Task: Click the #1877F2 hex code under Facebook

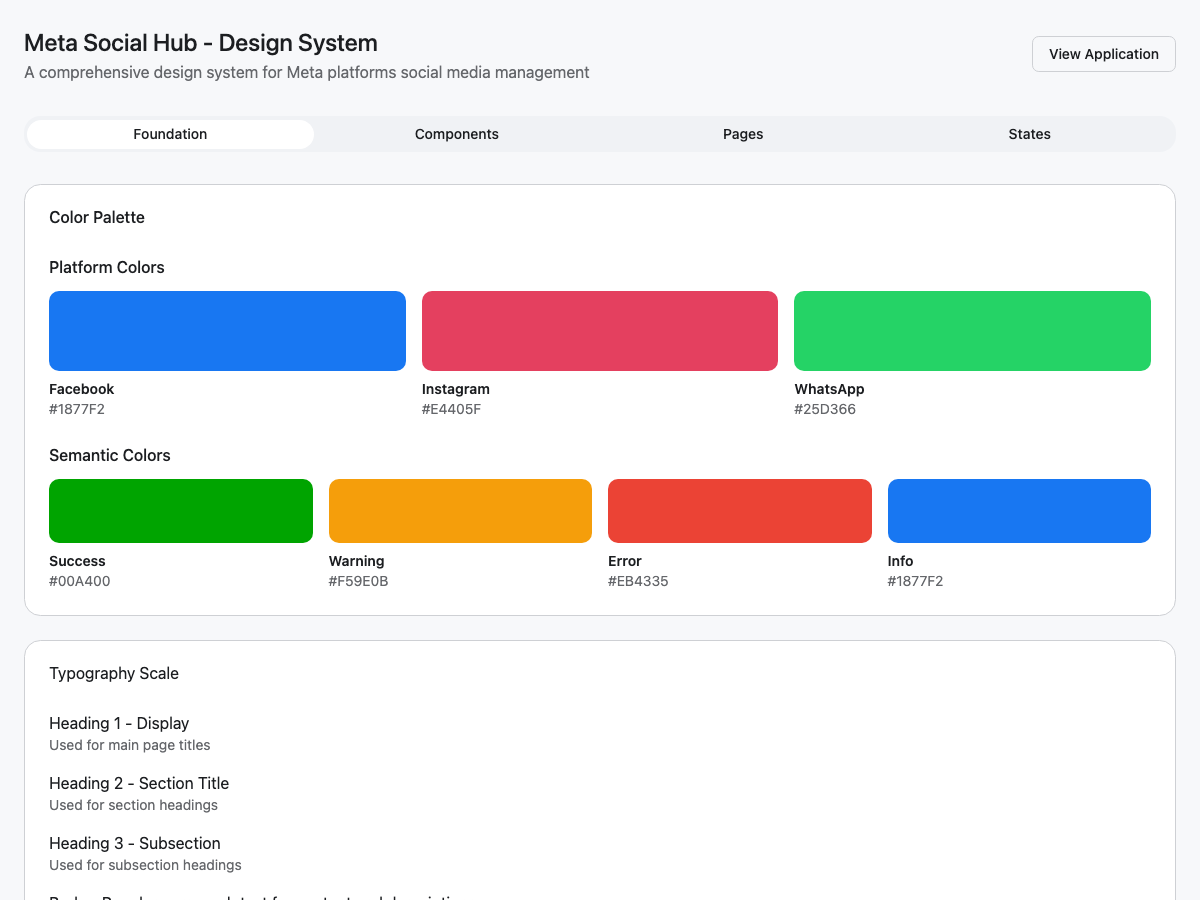Action: [x=77, y=409]
